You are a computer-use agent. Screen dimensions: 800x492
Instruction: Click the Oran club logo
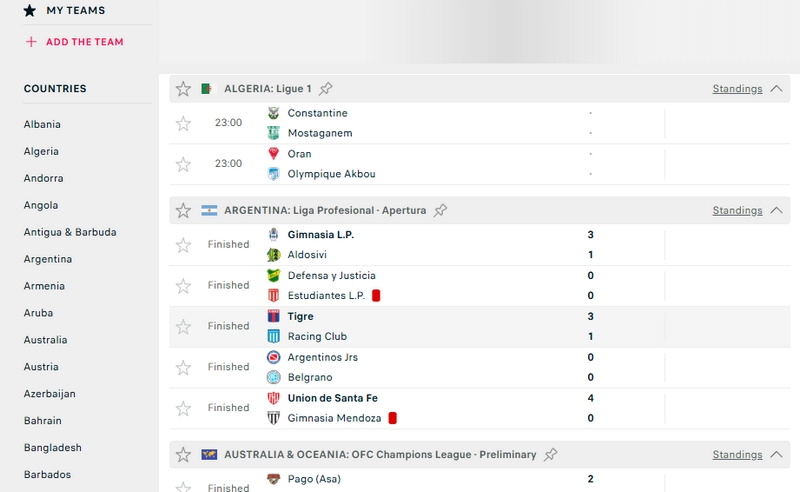pyautogui.click(x=274, y=154)
